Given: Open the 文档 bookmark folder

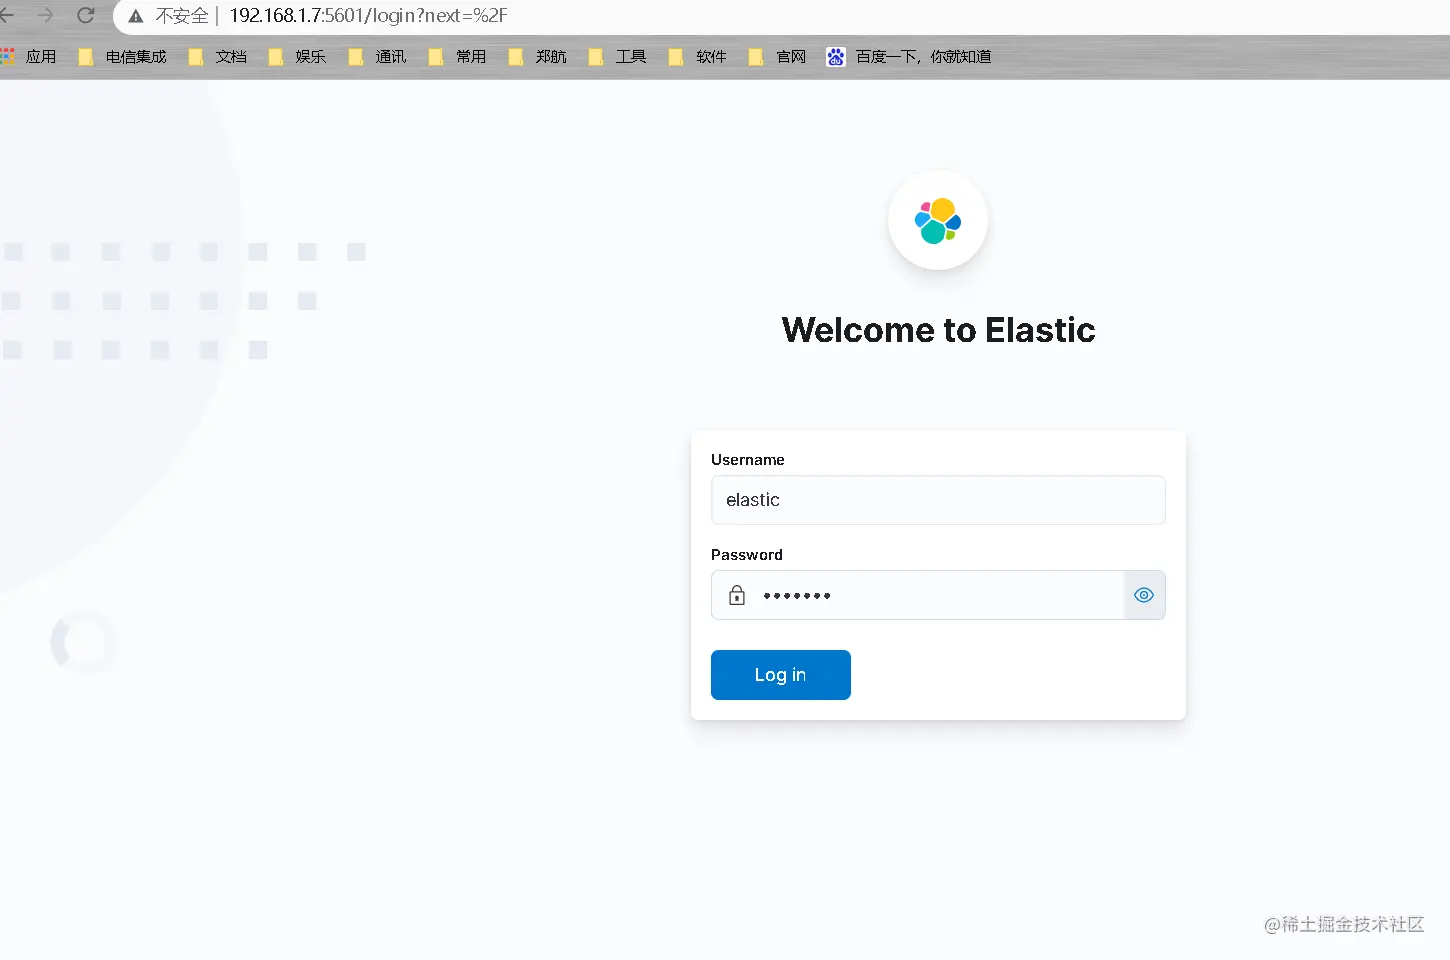Looking at the screenshot, I should pyautogui.click(x=218, y=57).
